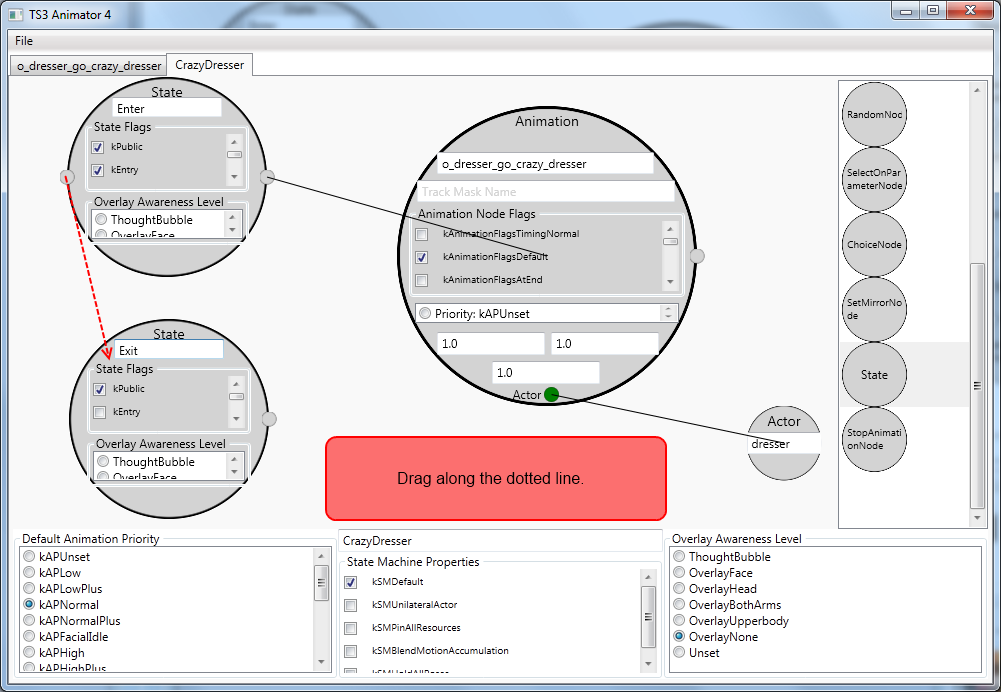Choose the ChoiceNode palette circle
This screenshot has height=692, width=1001.
click(x=874, y=244)
